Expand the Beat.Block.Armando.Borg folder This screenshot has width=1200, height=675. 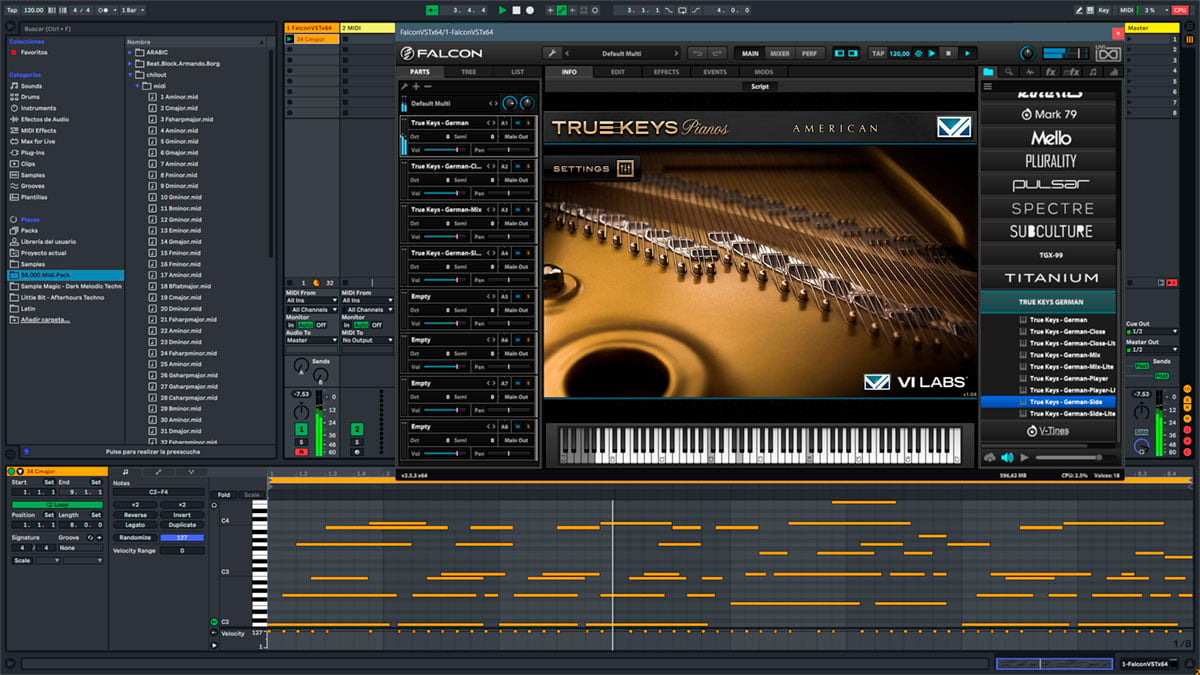tap(130, 63)
